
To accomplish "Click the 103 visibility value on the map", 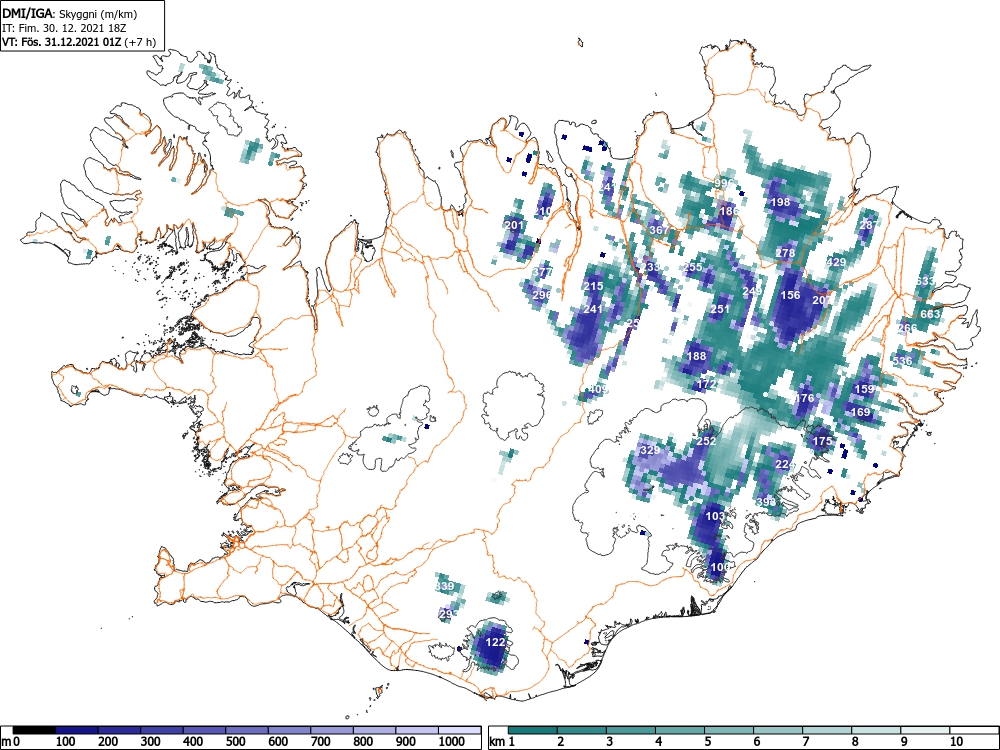I will pyautogui.click(x=716, y=516).
